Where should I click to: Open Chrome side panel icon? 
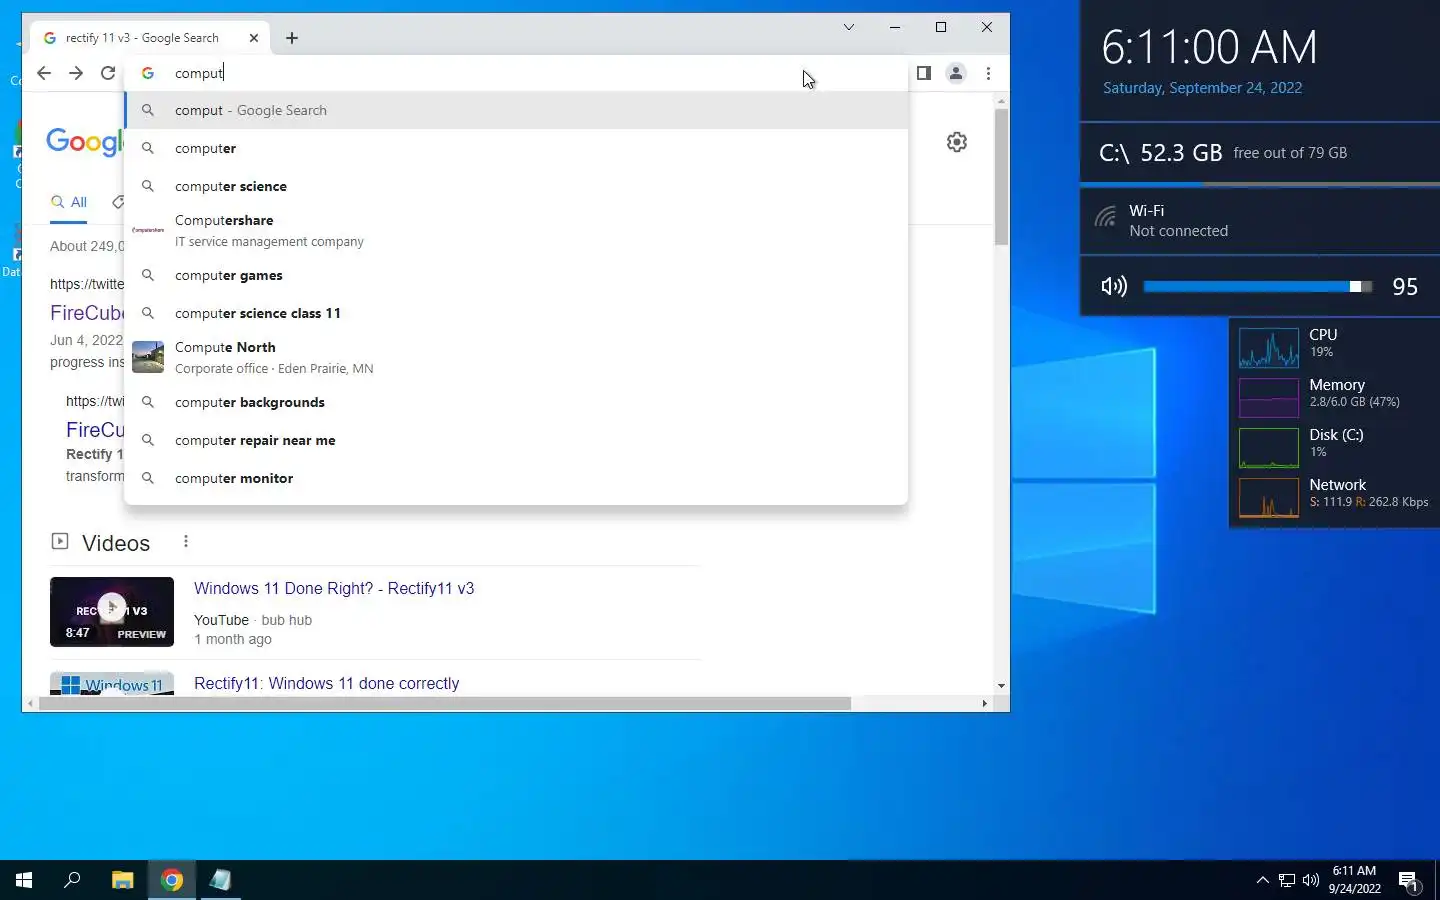[x=924, y=73]
